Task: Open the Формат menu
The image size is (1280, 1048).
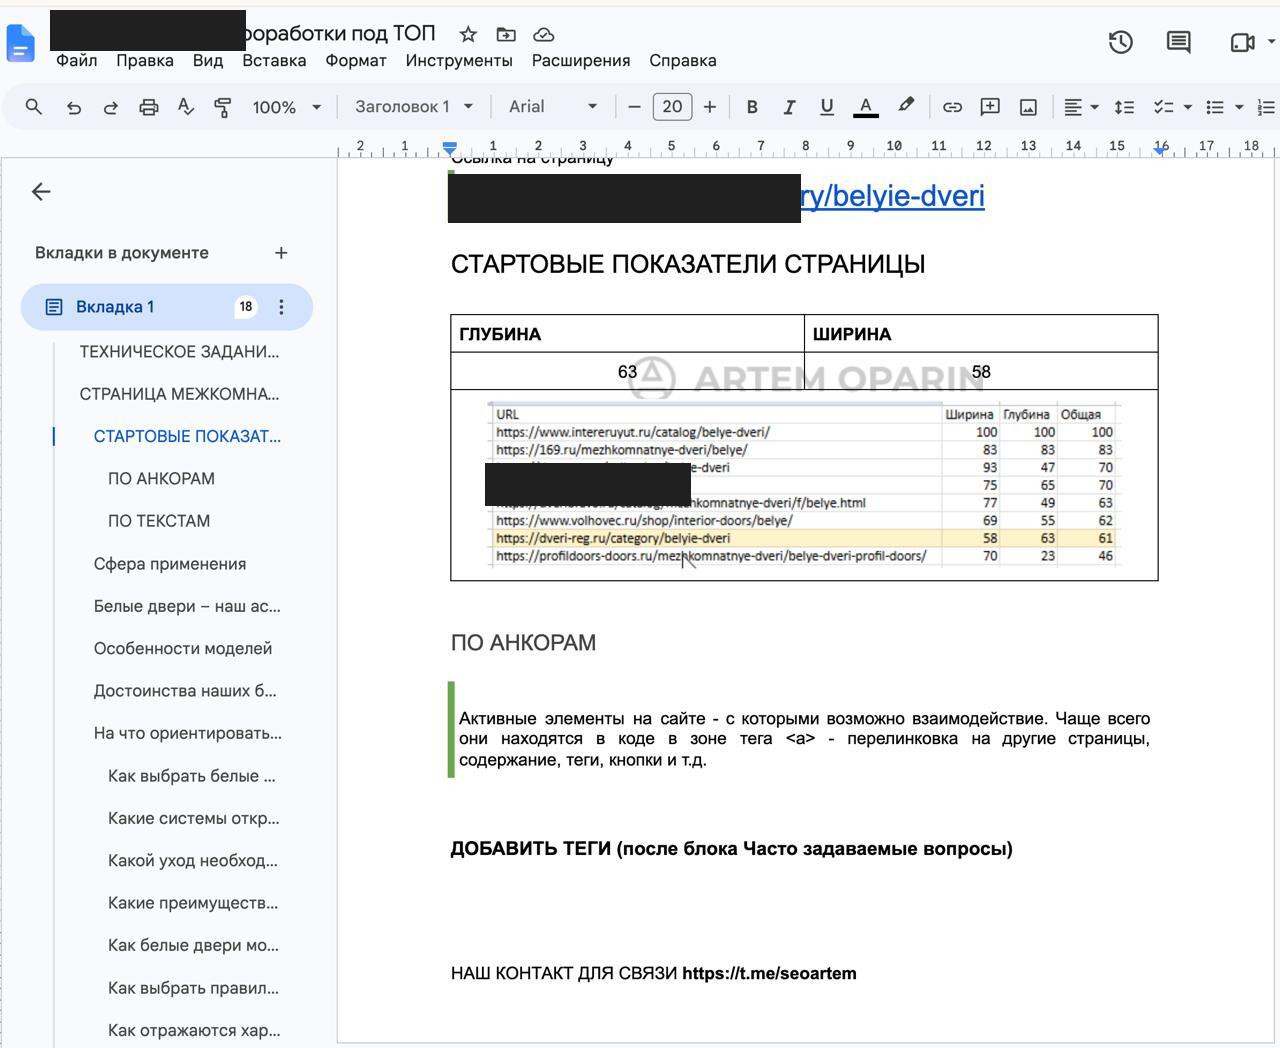Action: click(x=356, y=60)
